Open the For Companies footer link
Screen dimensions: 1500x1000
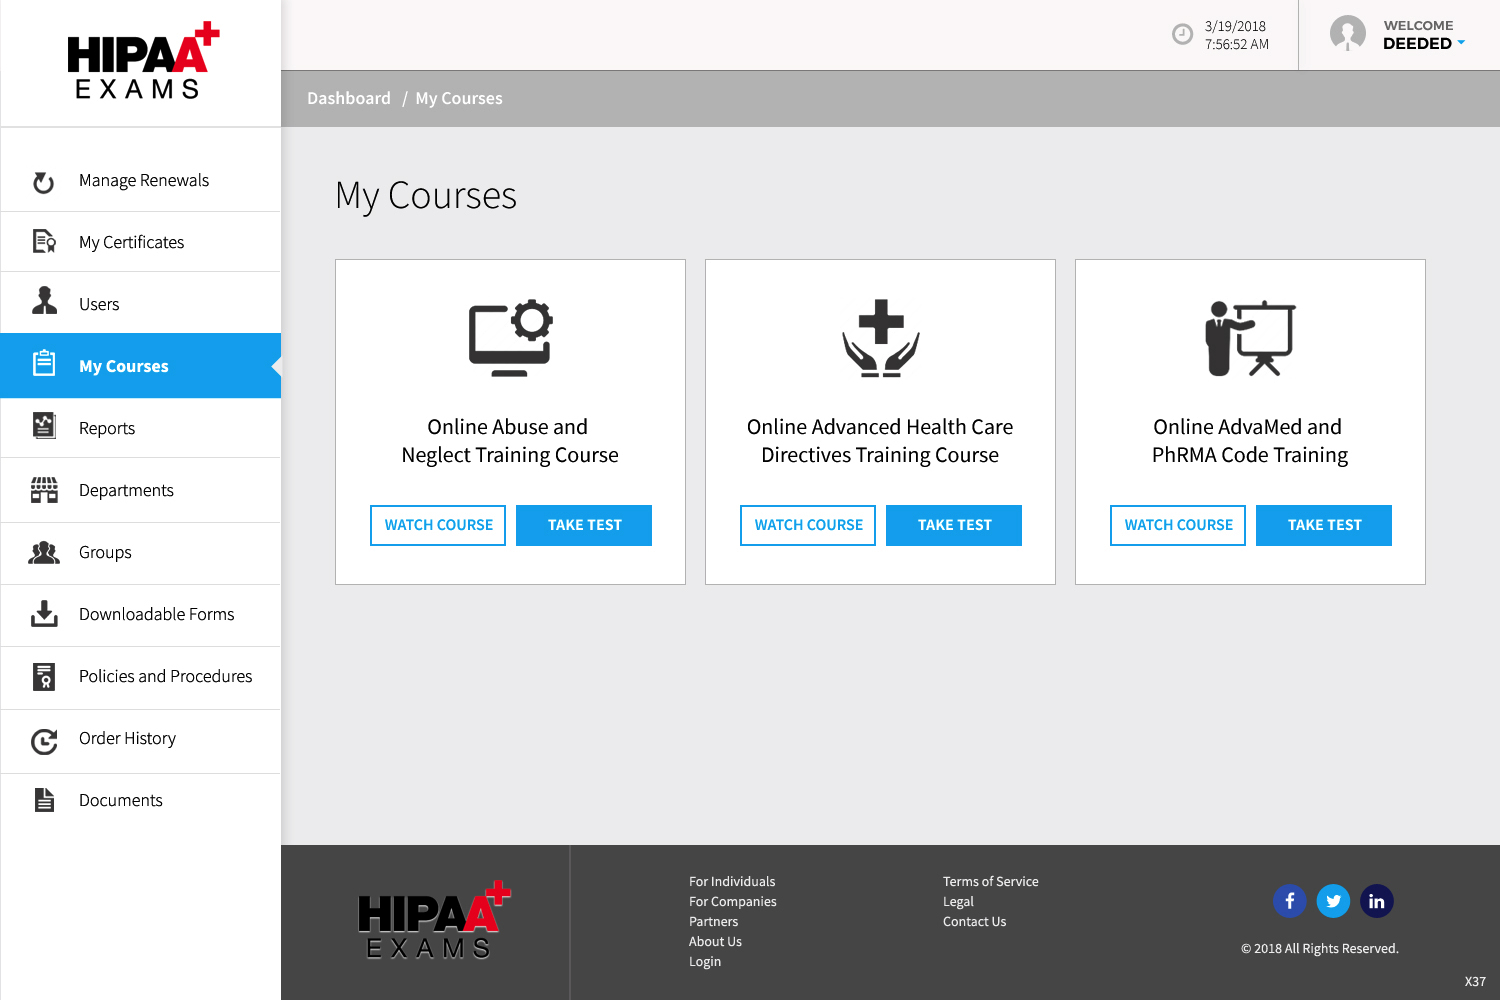[x=733, y=901]
